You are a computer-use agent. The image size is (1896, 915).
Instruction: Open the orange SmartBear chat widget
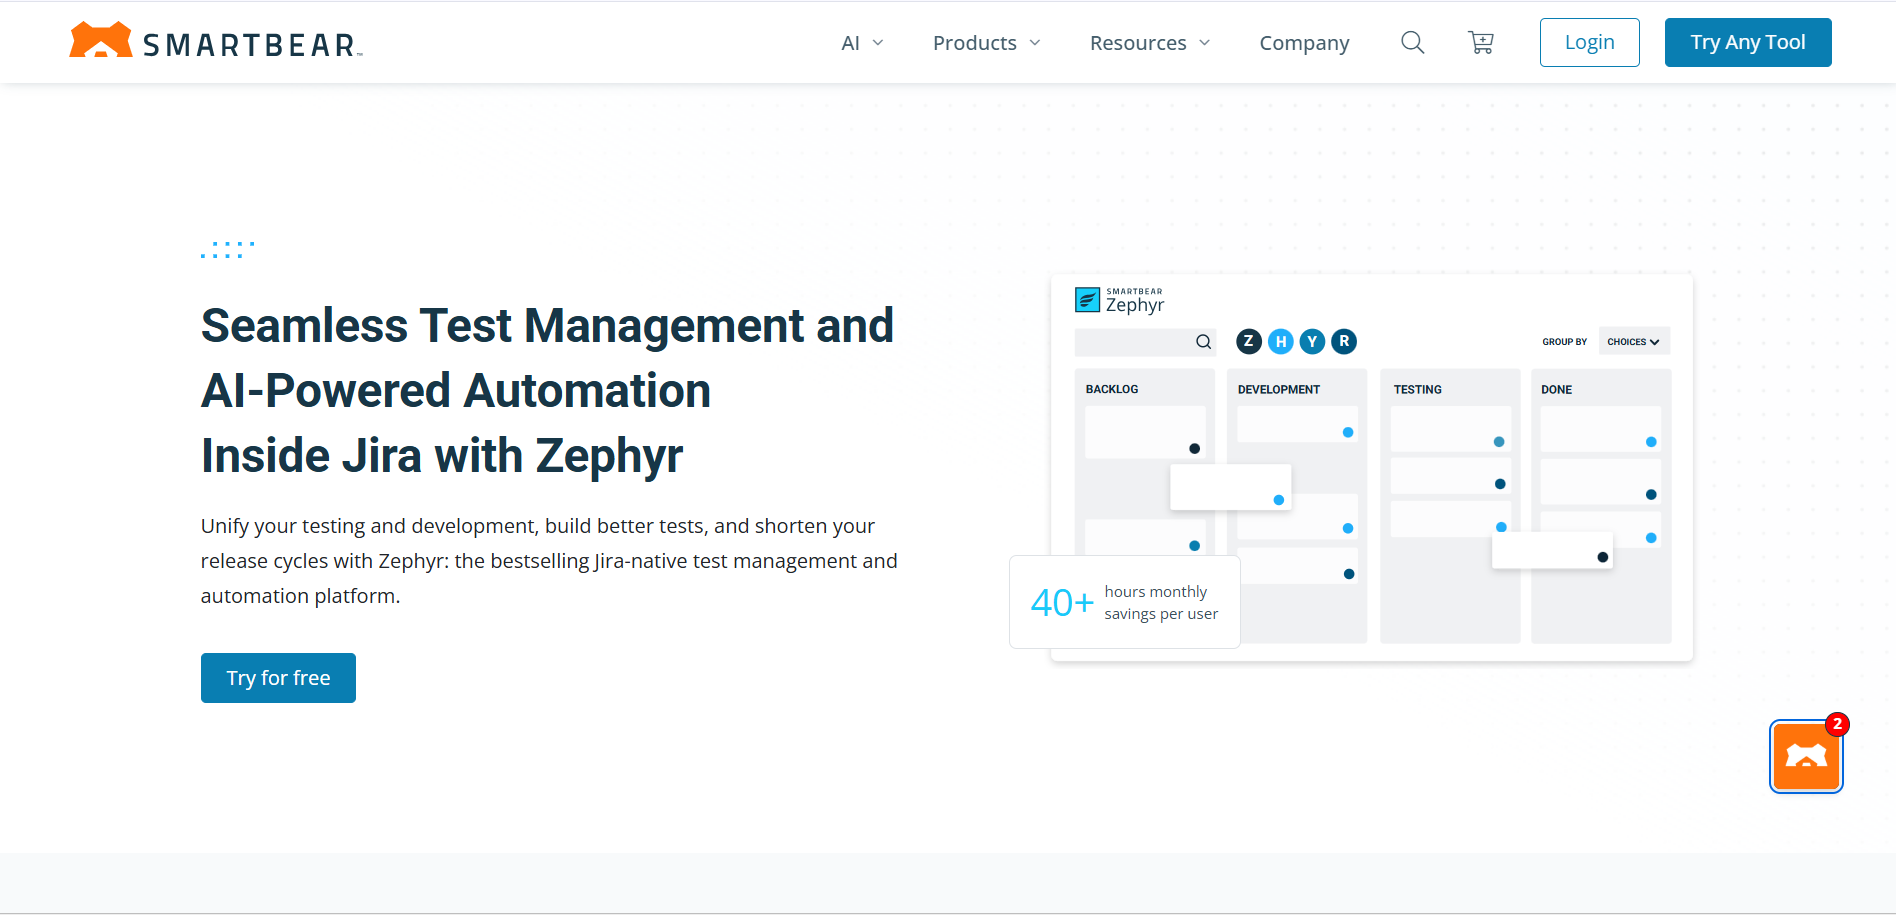click(1805, 757)
